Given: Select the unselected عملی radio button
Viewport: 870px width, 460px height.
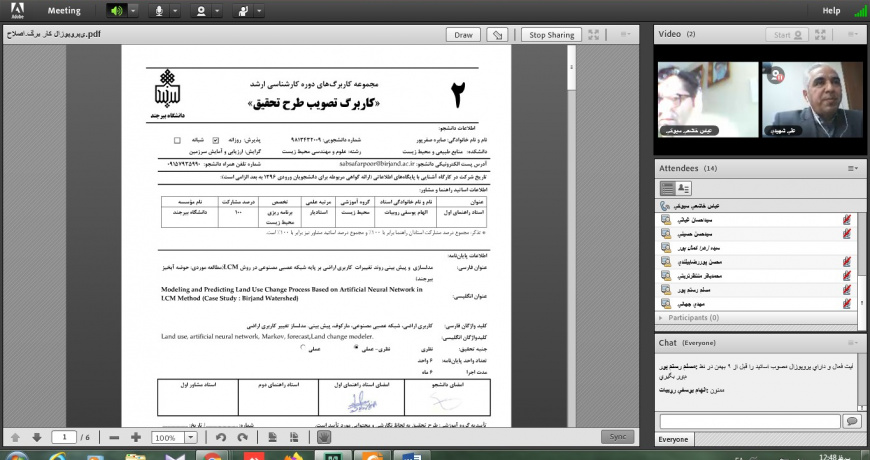Looking at the screenshot, I should 302,347.
